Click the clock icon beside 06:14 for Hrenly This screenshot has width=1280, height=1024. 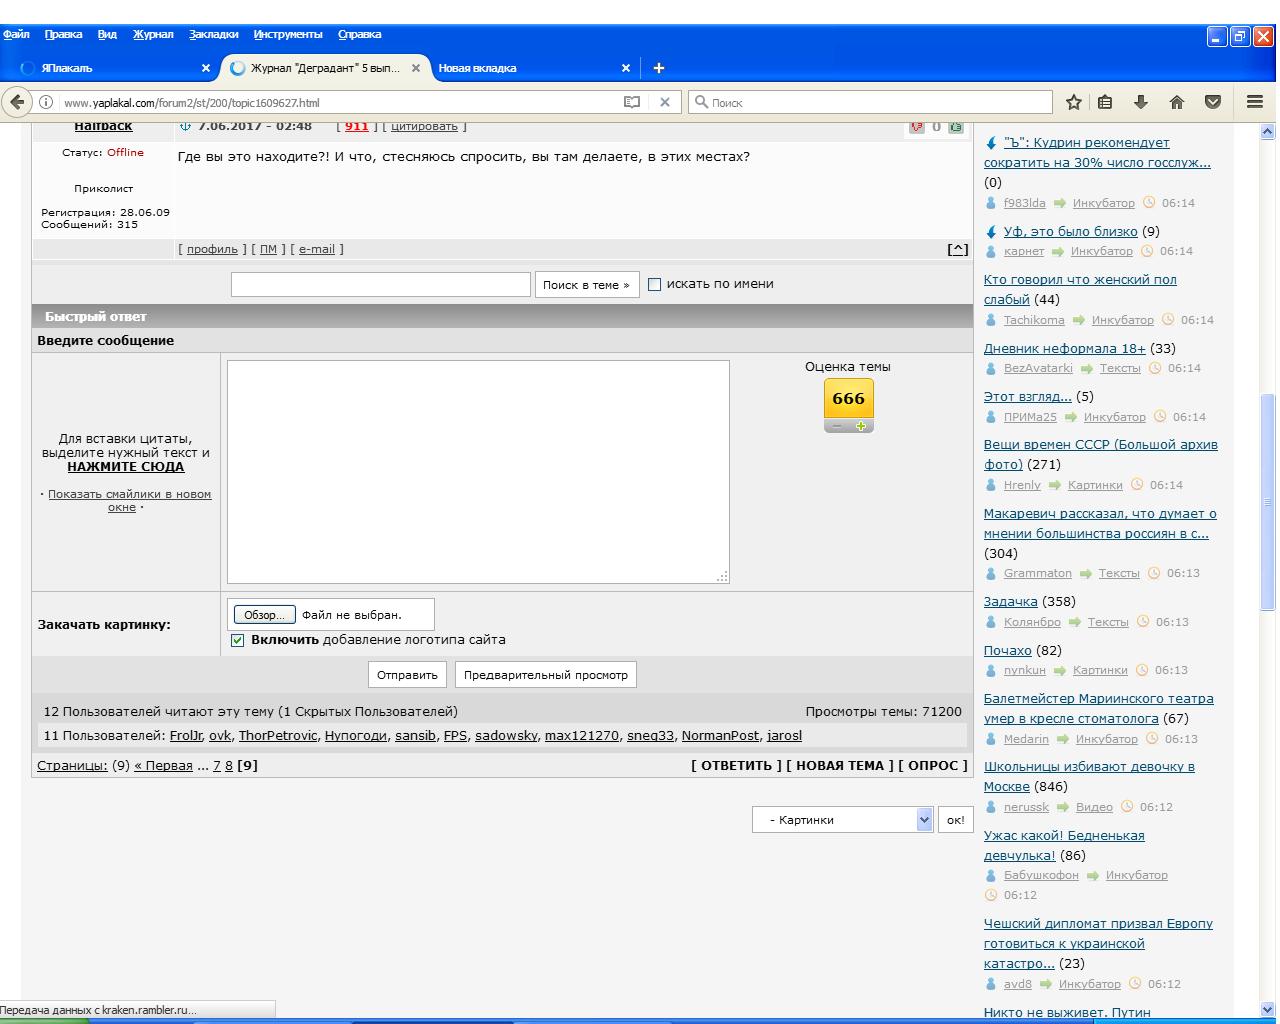pos(1137,485)
